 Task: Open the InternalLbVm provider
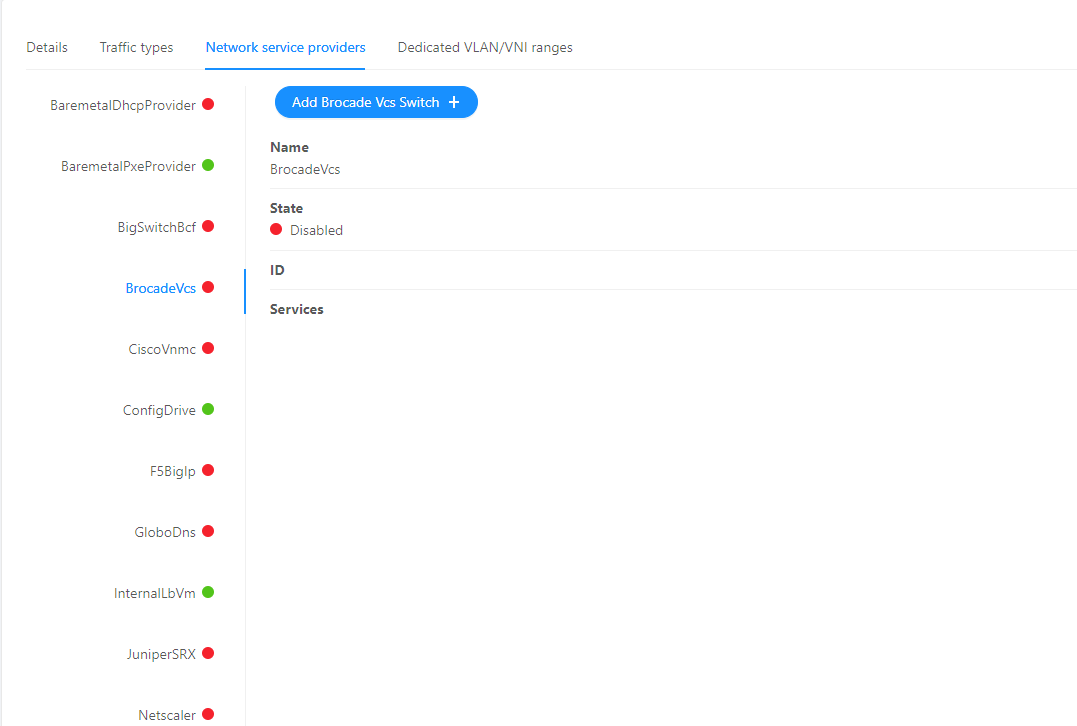point(155,593)
